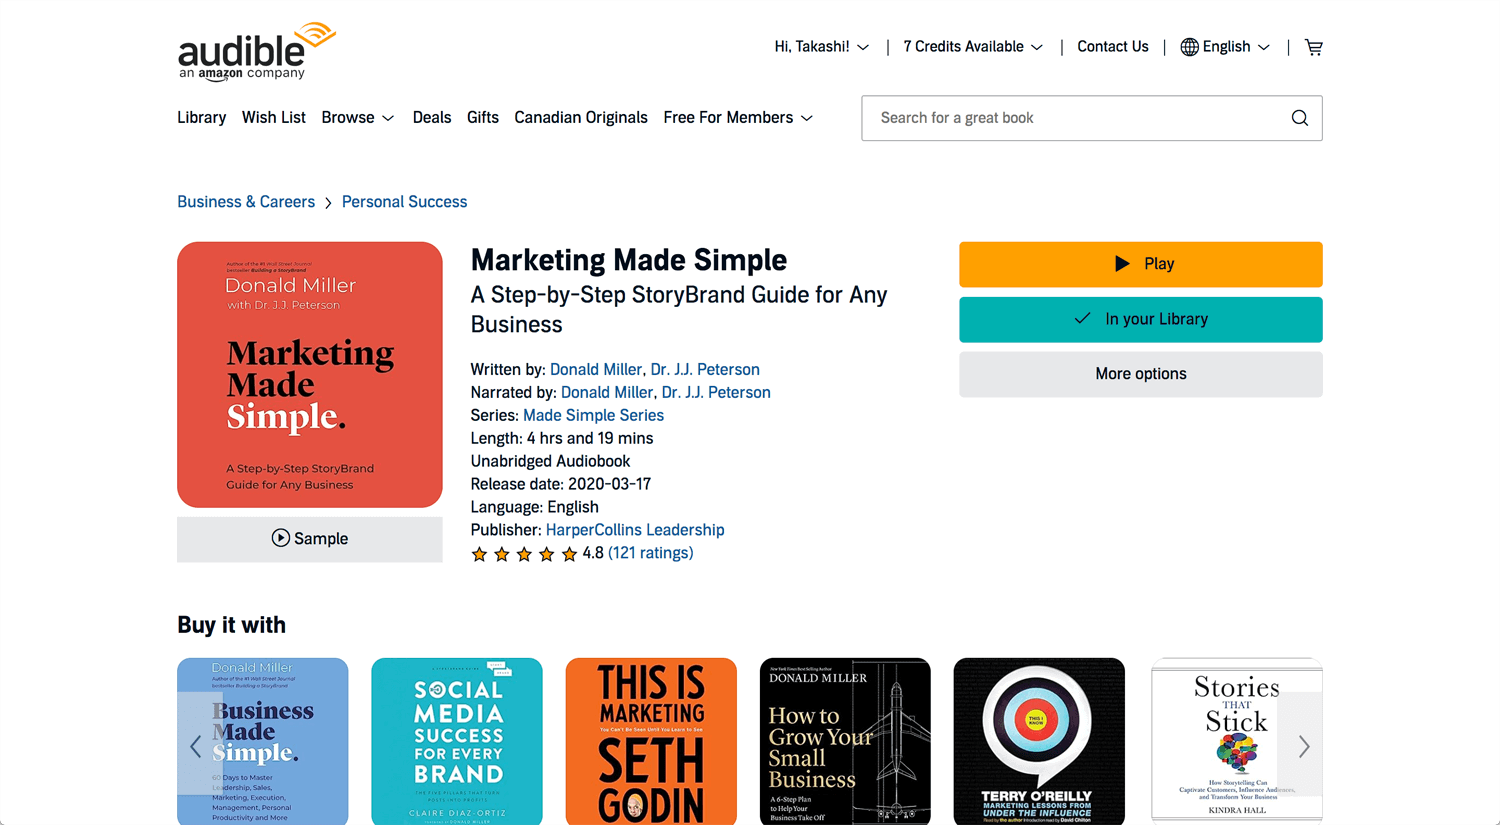Viewport: 1500px width, 825px height.
Task: Open Social Media Success for Every Brand
Action: tap(457, 741)
